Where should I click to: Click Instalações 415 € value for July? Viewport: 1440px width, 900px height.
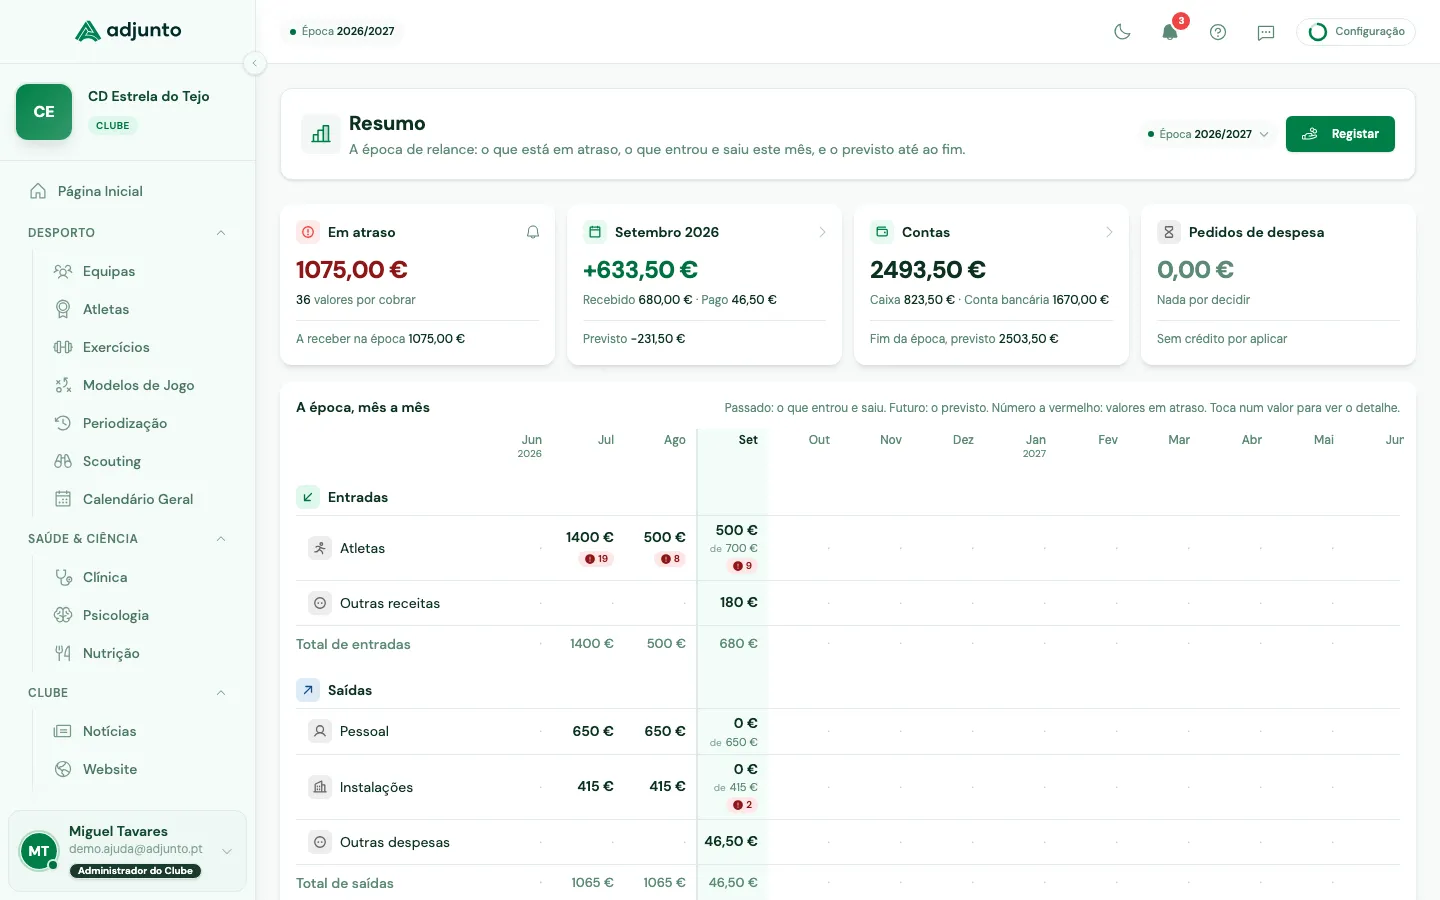point(595,786)
